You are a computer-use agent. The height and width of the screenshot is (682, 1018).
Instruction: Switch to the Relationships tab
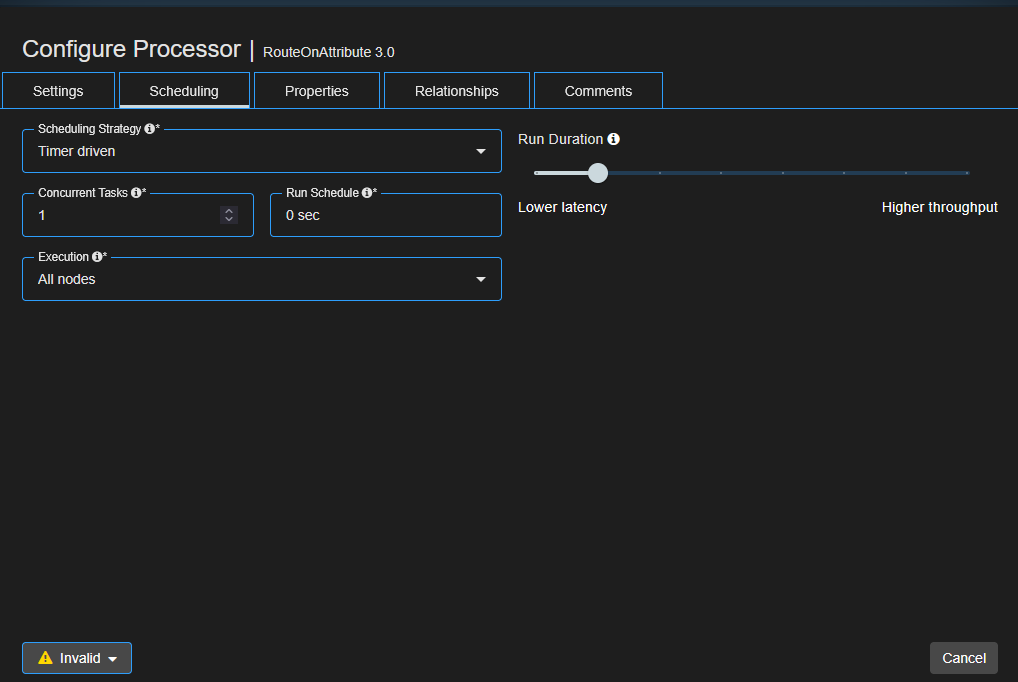(x=456, y=90)
